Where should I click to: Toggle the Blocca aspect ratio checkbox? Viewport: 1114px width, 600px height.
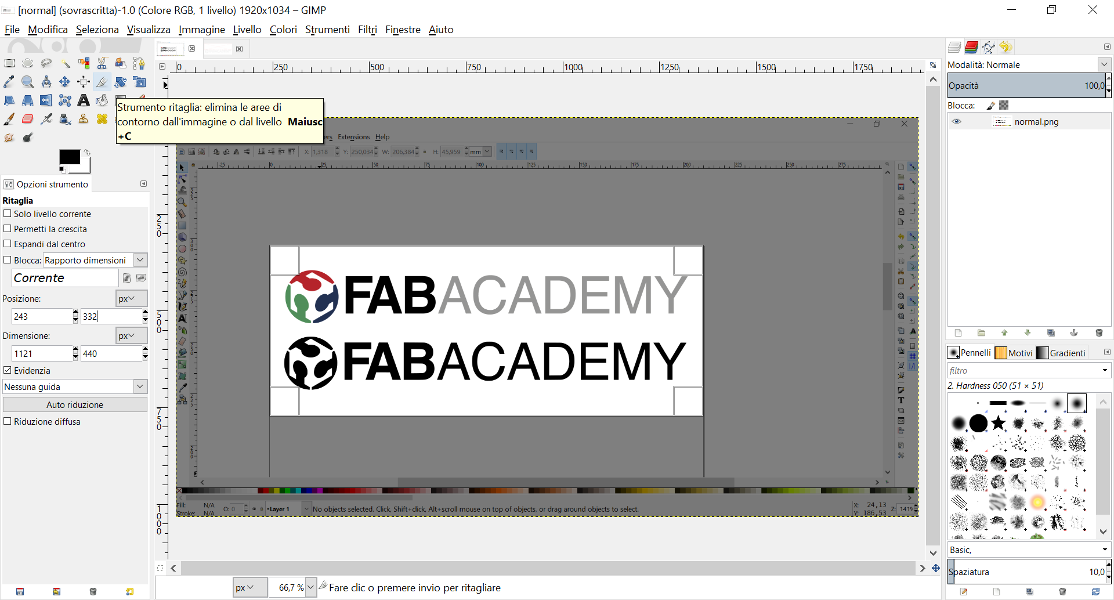[x=7, y=260]
